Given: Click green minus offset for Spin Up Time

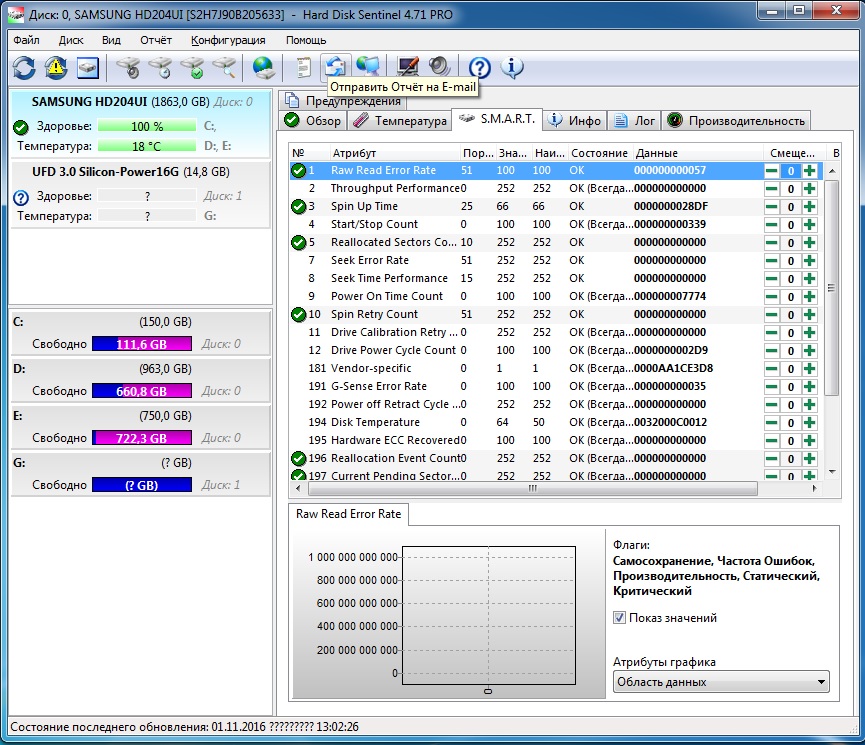Looking at the screenshot, I should (771, 207).
